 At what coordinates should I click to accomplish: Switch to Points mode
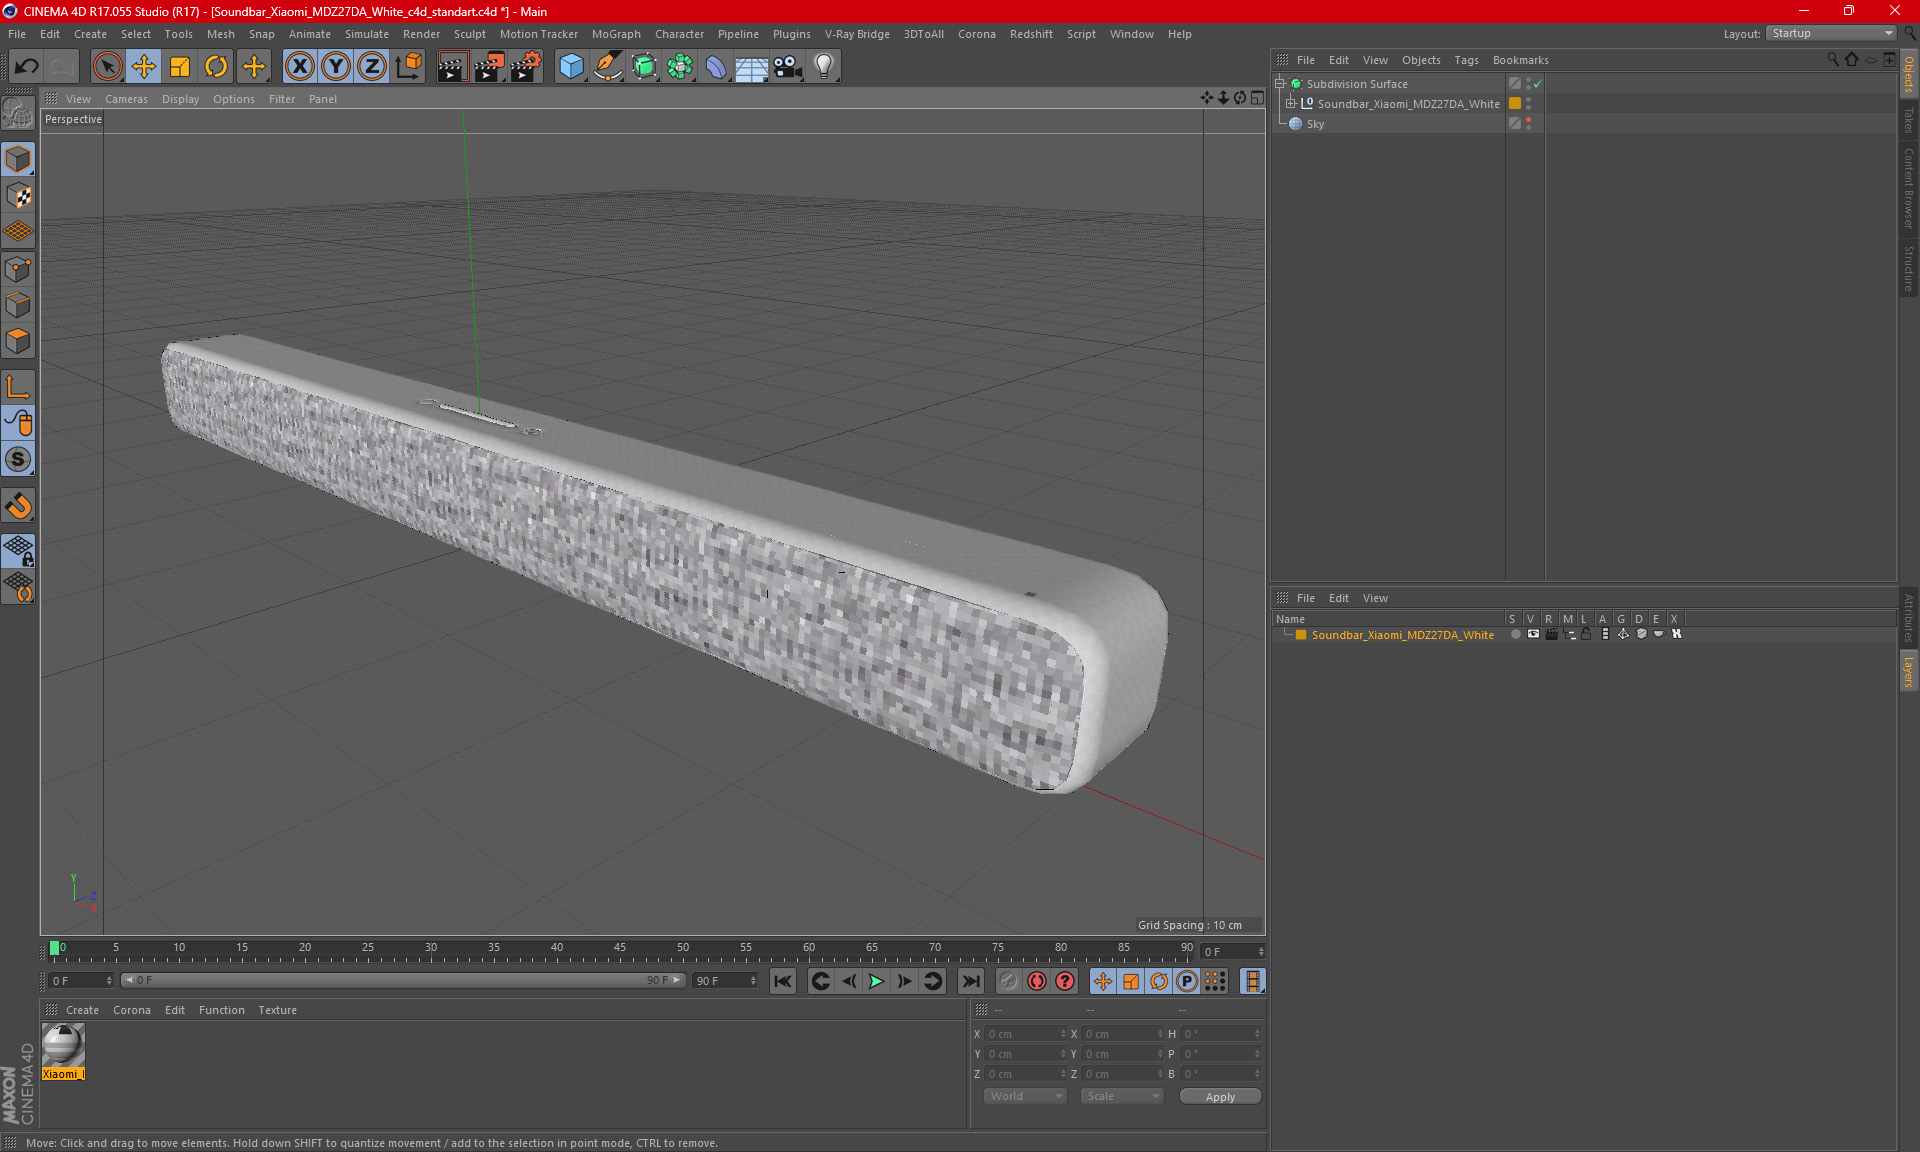(18, 269)
